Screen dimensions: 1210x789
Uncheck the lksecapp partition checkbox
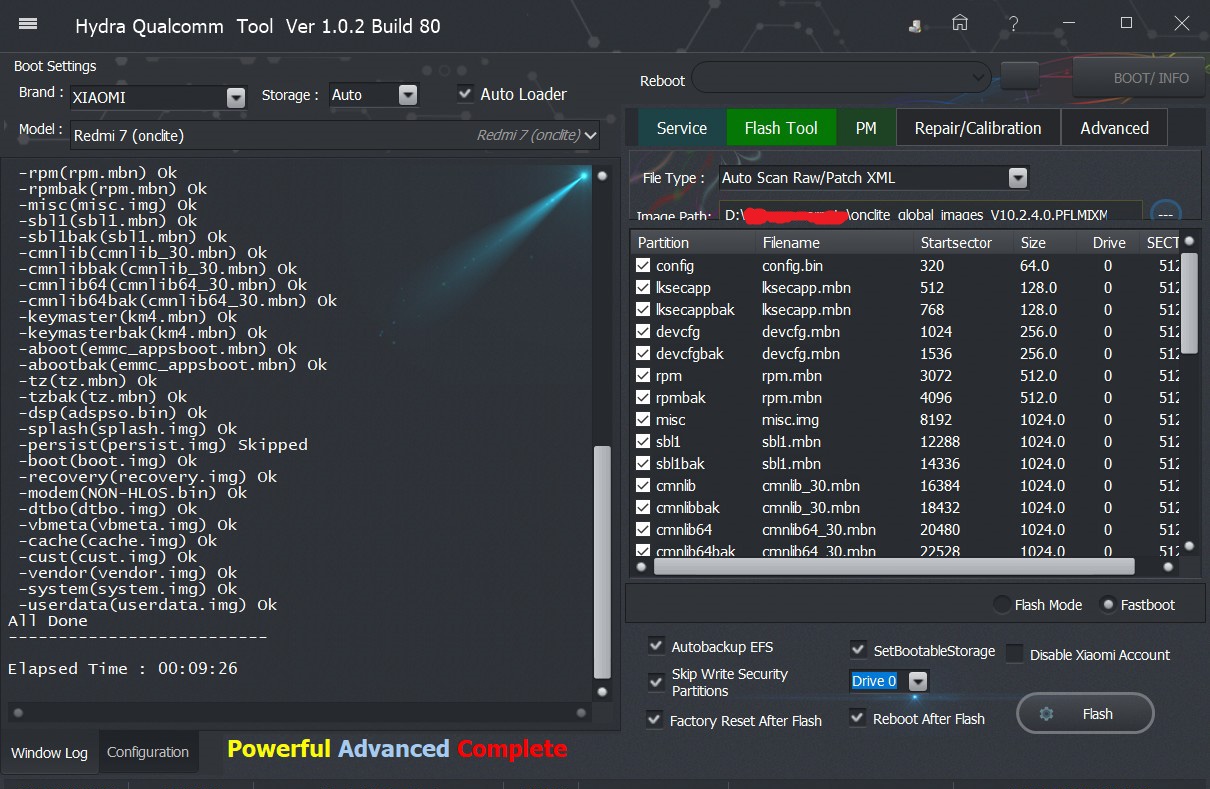point(643,287)
